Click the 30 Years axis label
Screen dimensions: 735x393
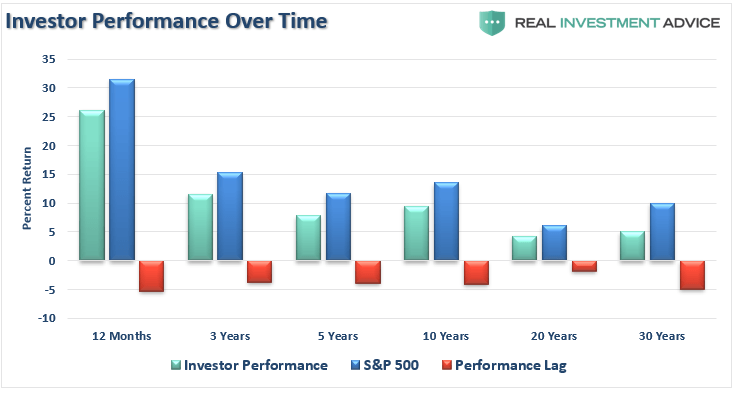point(662,336)
